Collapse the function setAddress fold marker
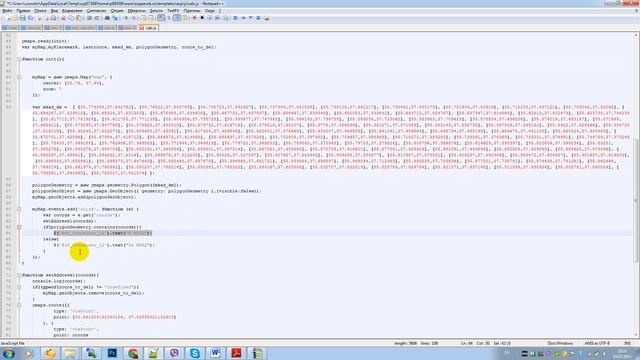Image resolution: width=640 pixels, height=360 pixels. coord(19,275)
